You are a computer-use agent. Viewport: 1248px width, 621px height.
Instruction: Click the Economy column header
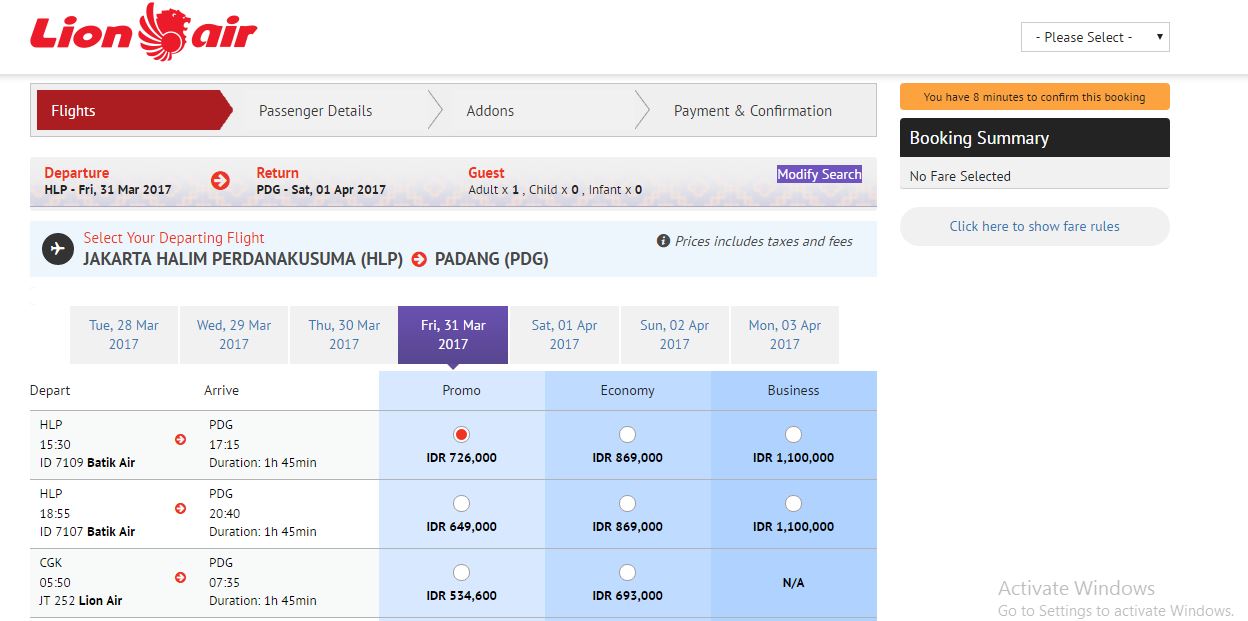(628, 390)
